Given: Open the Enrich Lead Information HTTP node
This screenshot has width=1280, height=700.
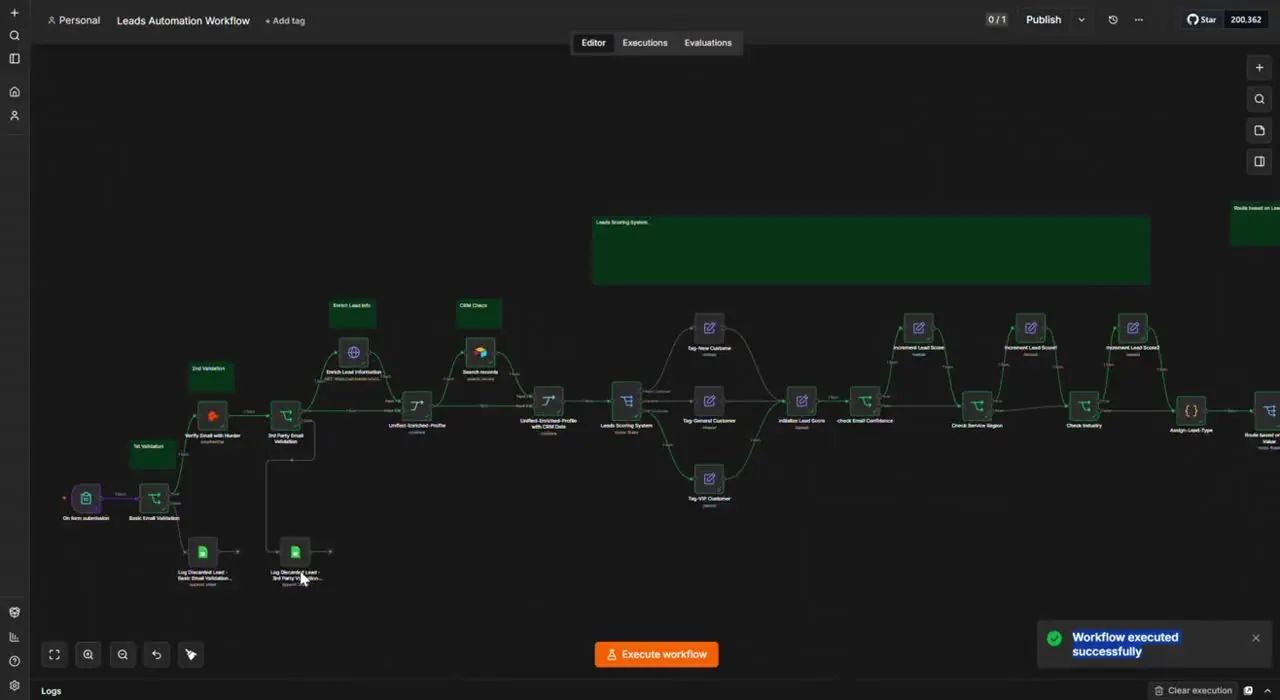Looking at the screenshot, I should point(353,353).
